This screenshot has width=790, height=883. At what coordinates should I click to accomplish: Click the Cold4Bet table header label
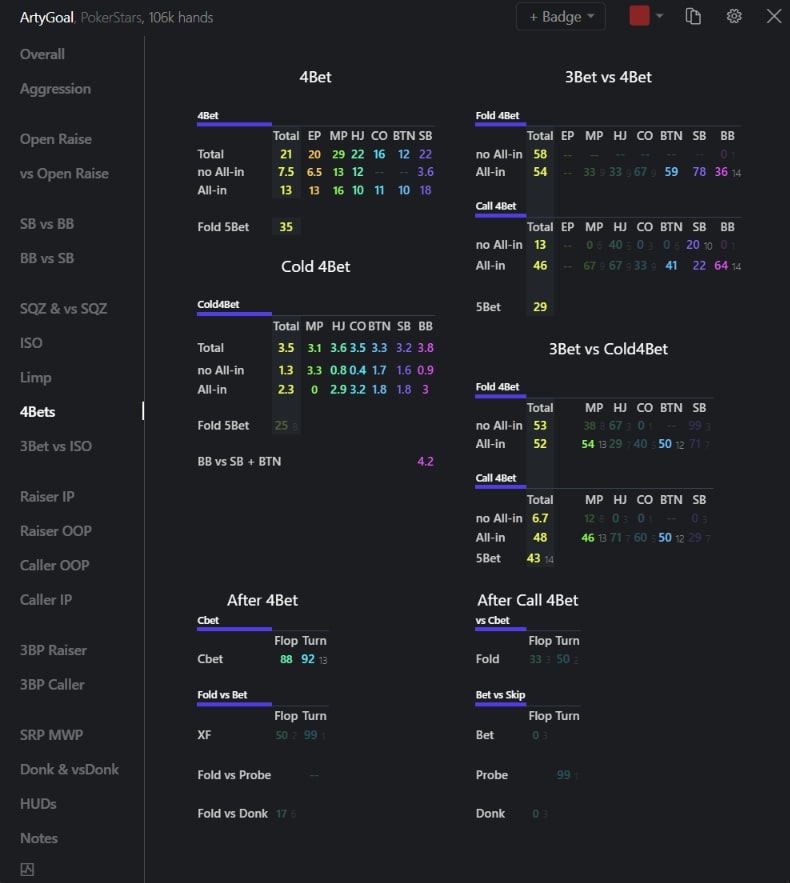point(218,305)
